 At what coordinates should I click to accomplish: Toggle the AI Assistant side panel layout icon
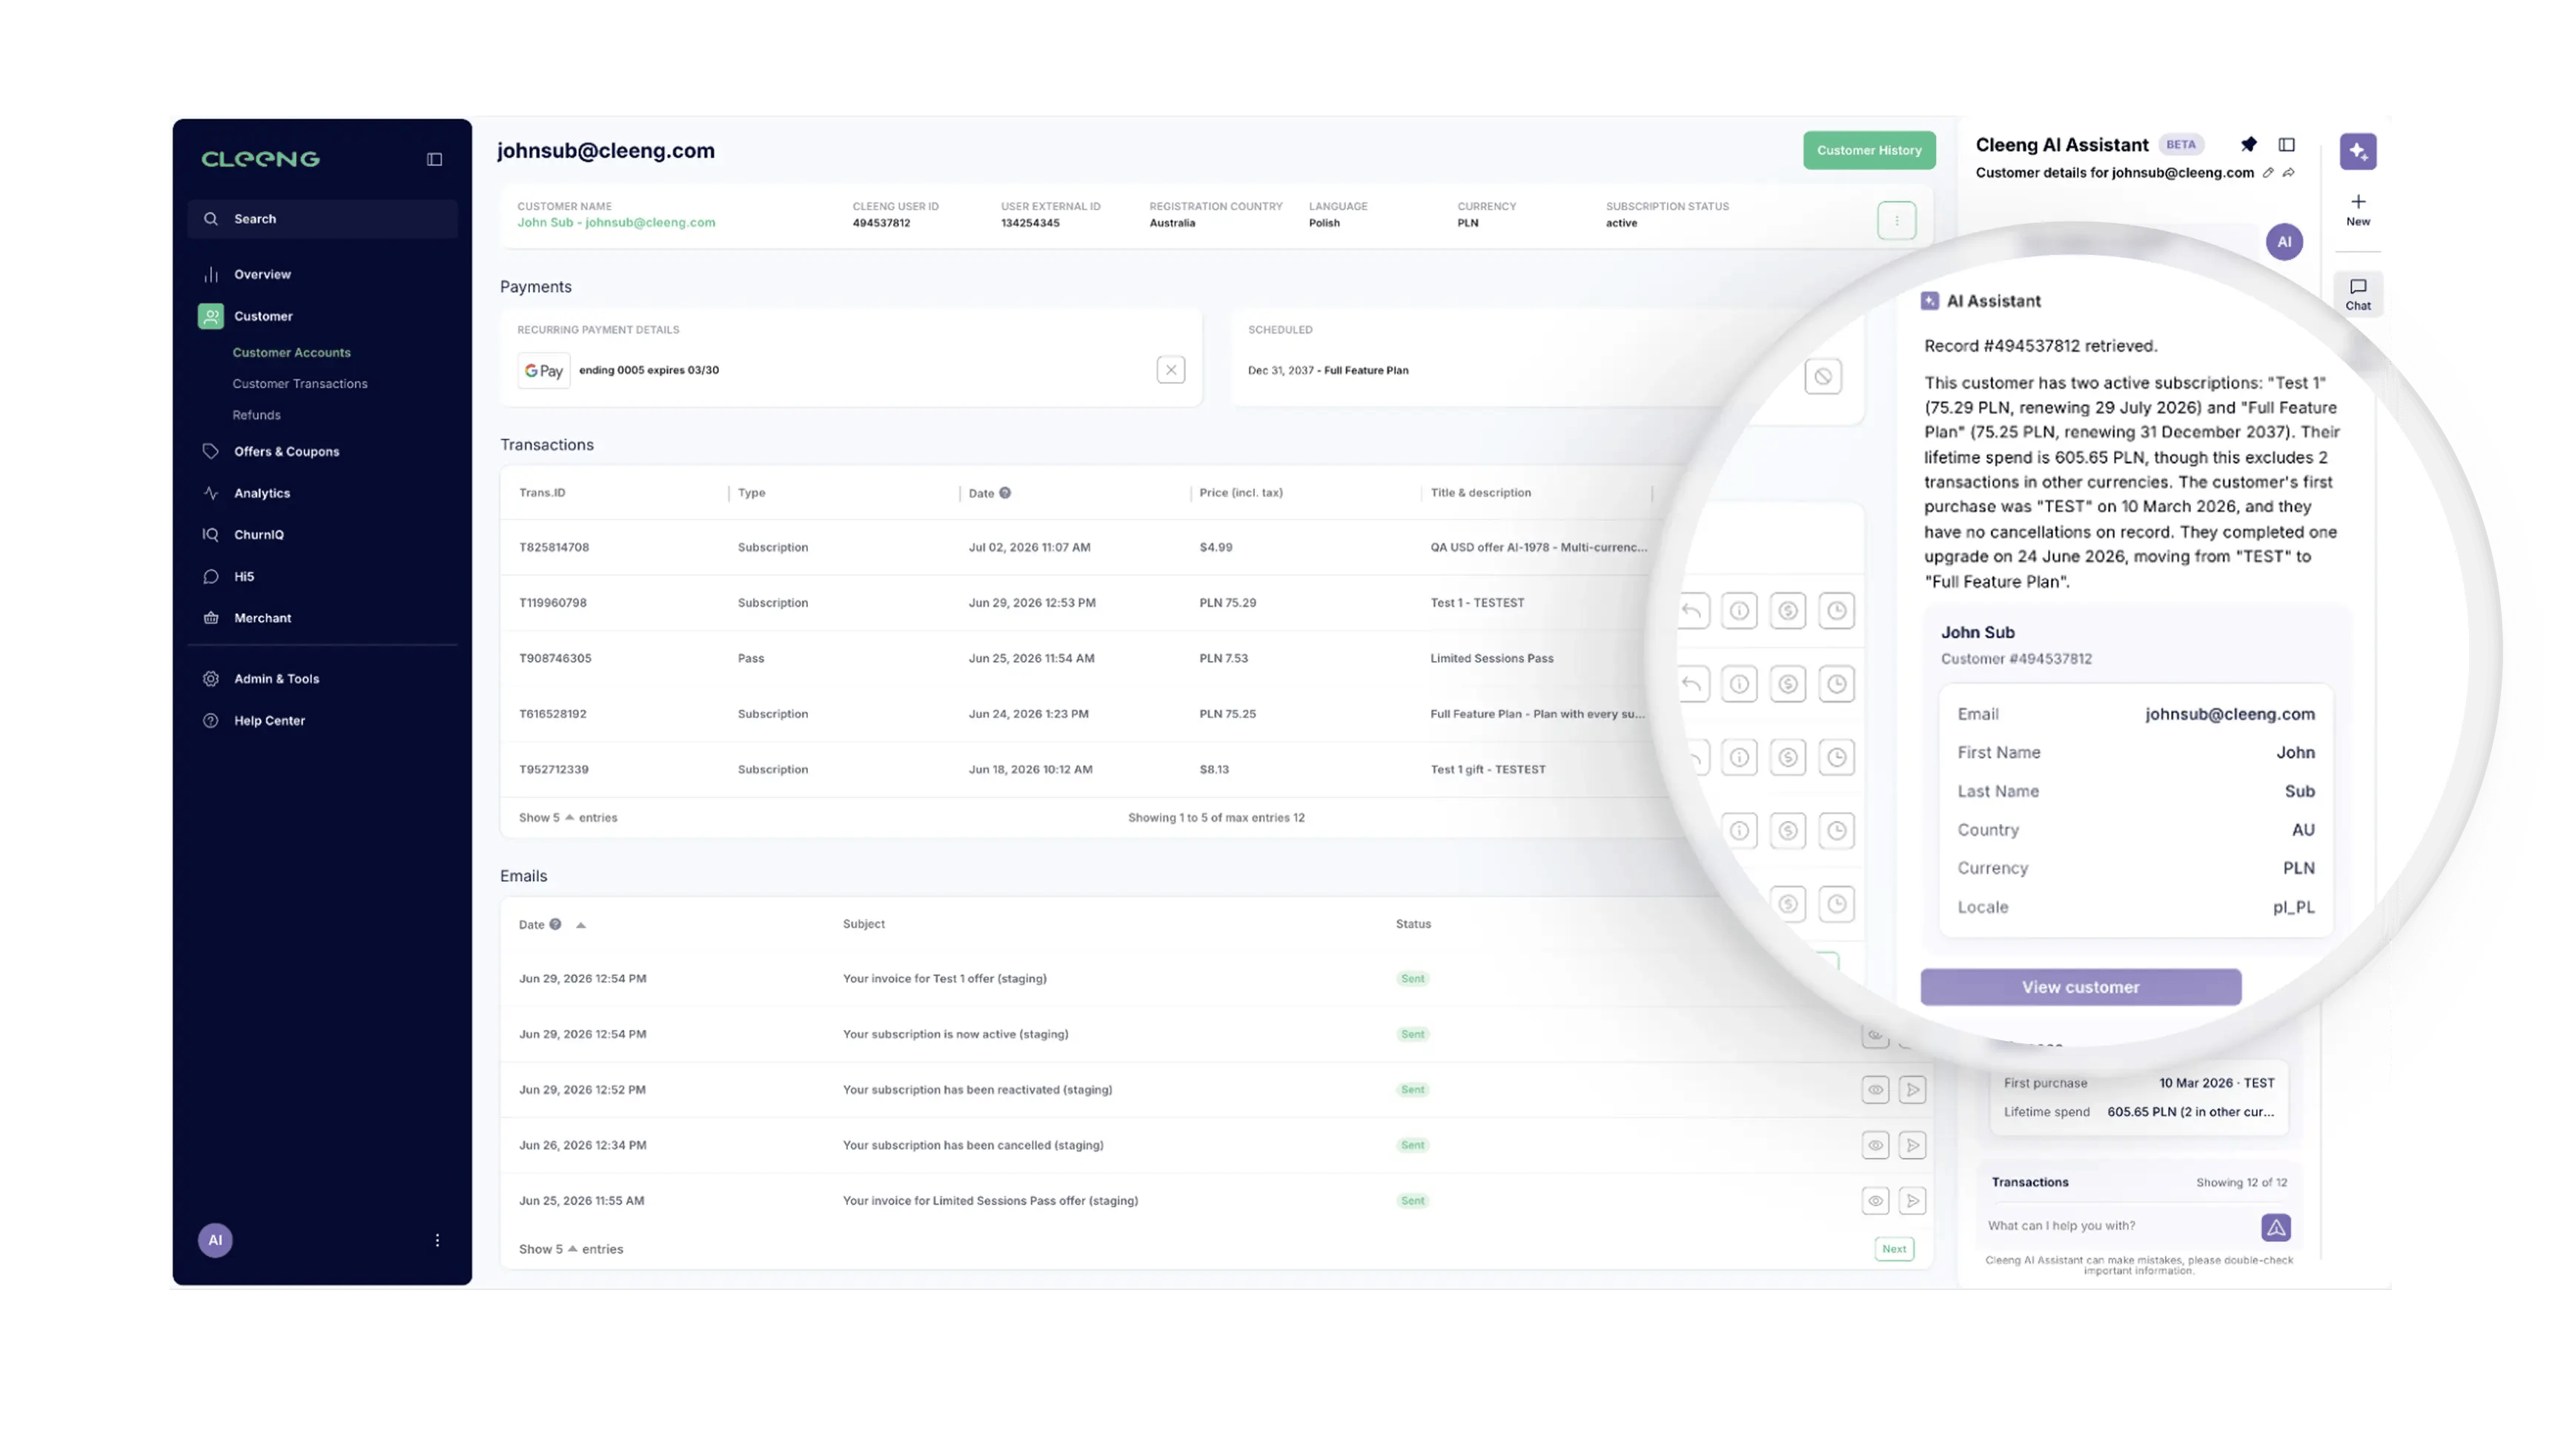point(2286,145)
